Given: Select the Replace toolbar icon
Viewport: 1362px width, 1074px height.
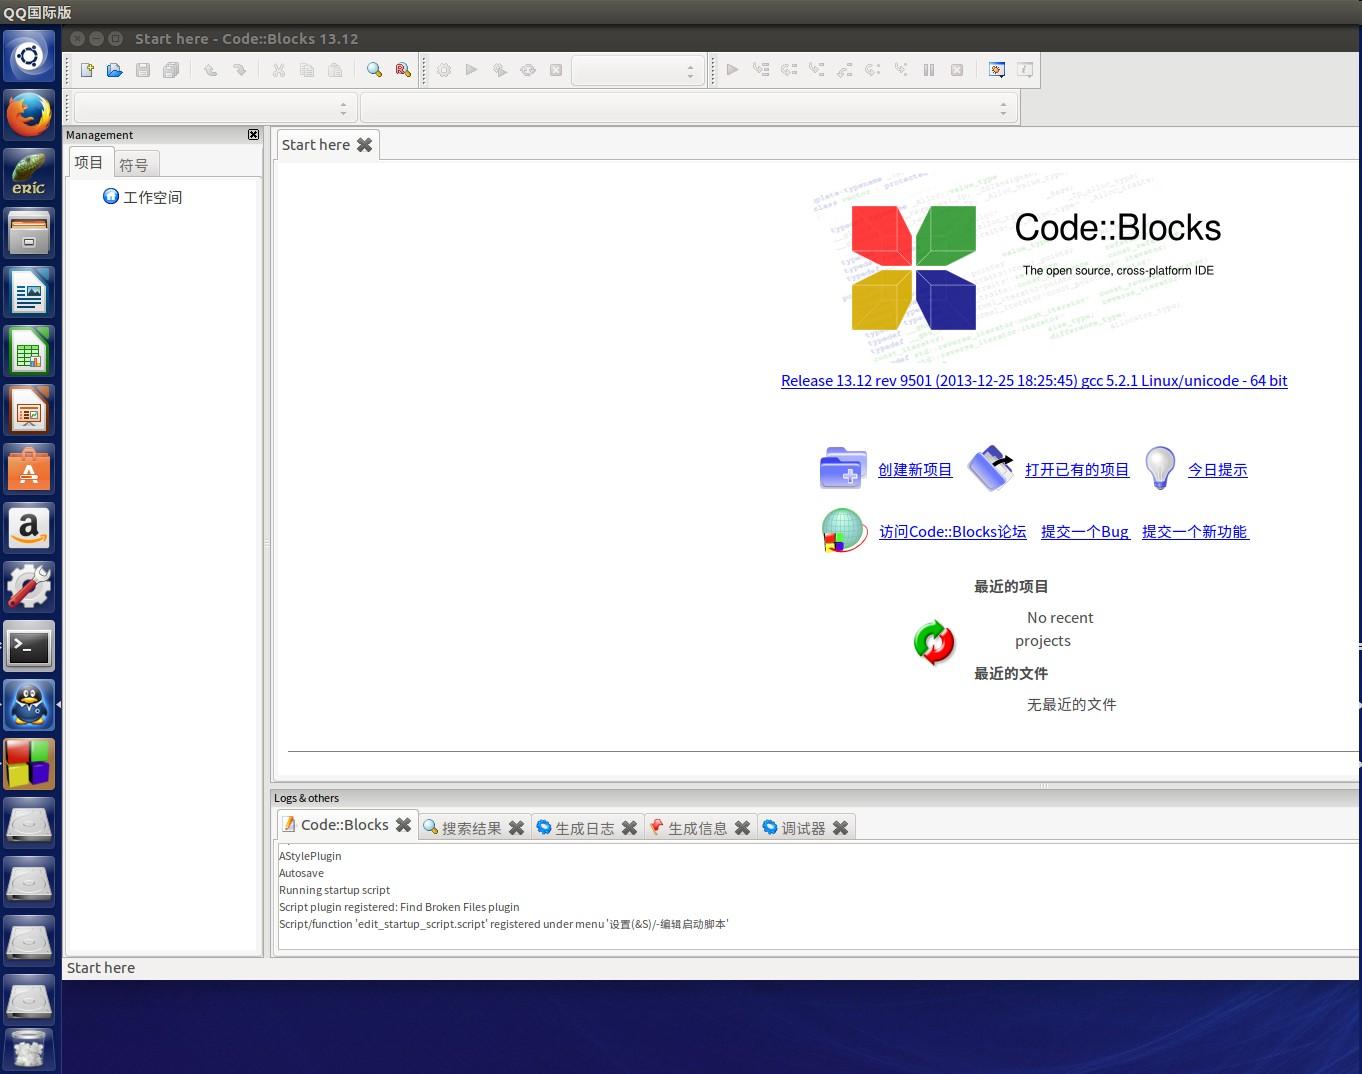Looking at the screenshot, I should point(403,70).
